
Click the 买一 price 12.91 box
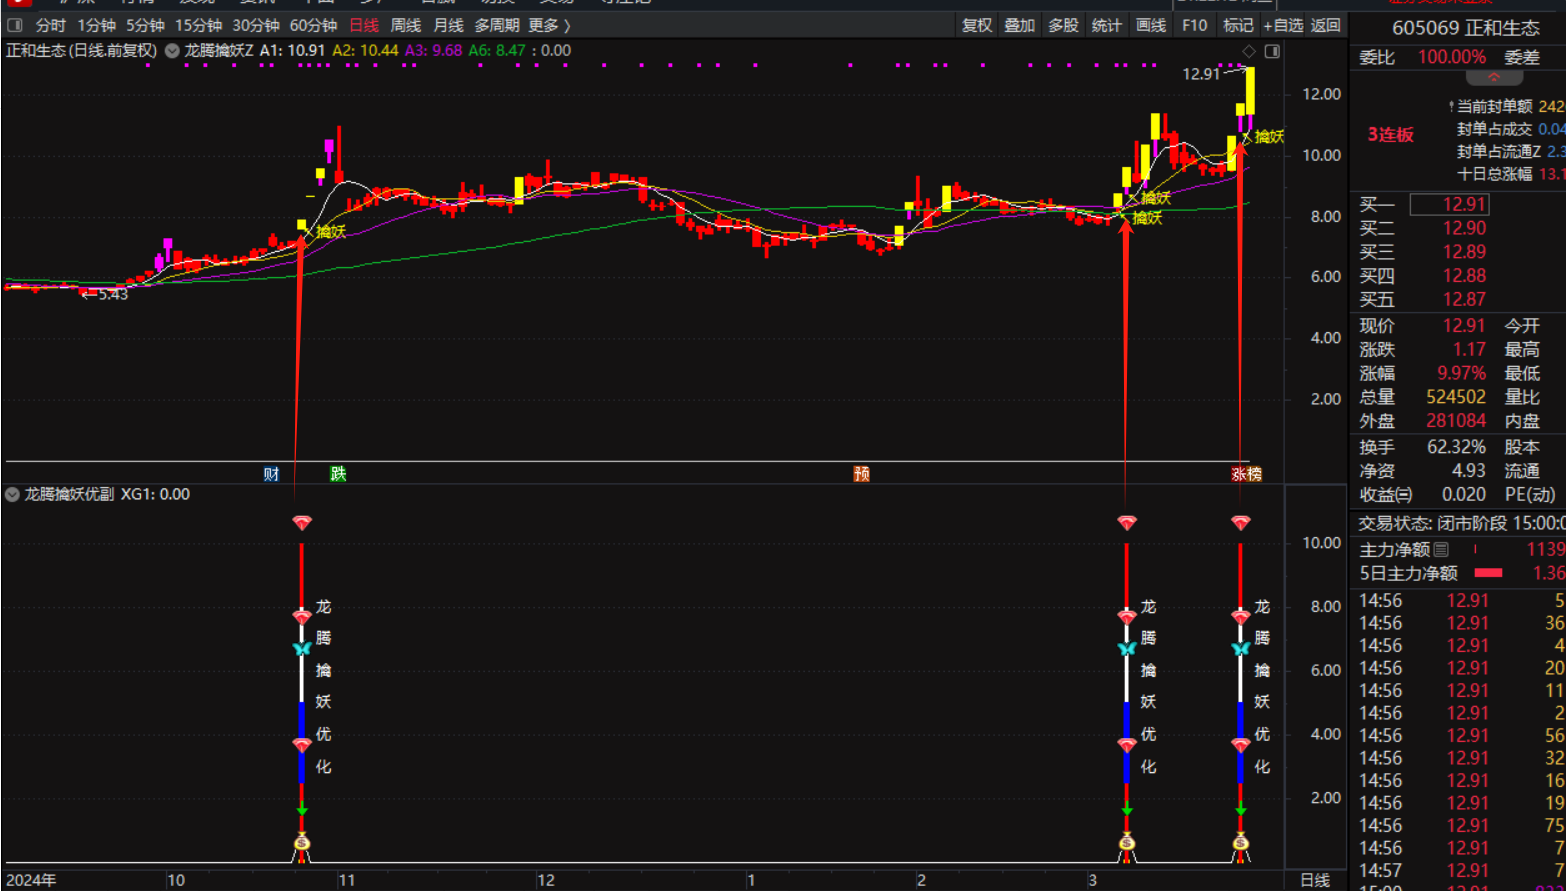click(1463, 204)
